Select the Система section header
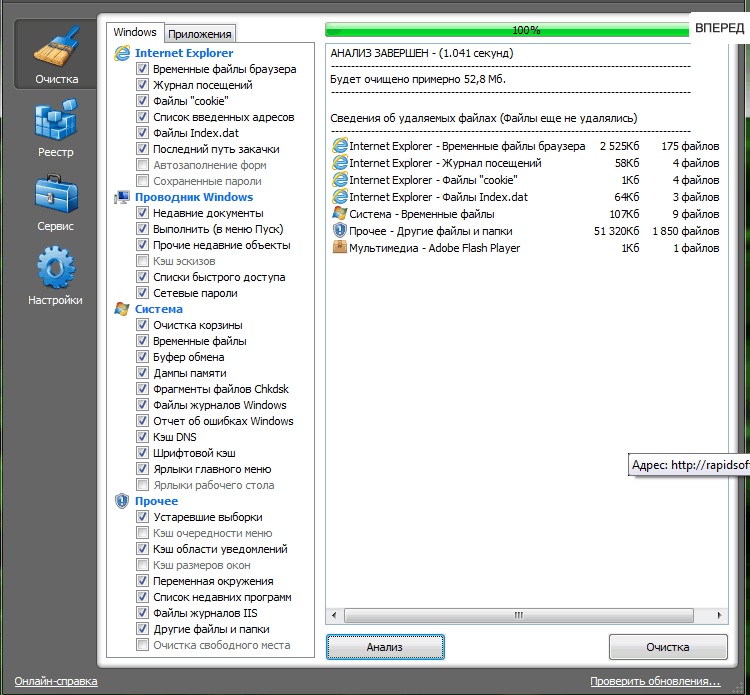The height and width of the screenshot is (695, 750). click(158, 309)
